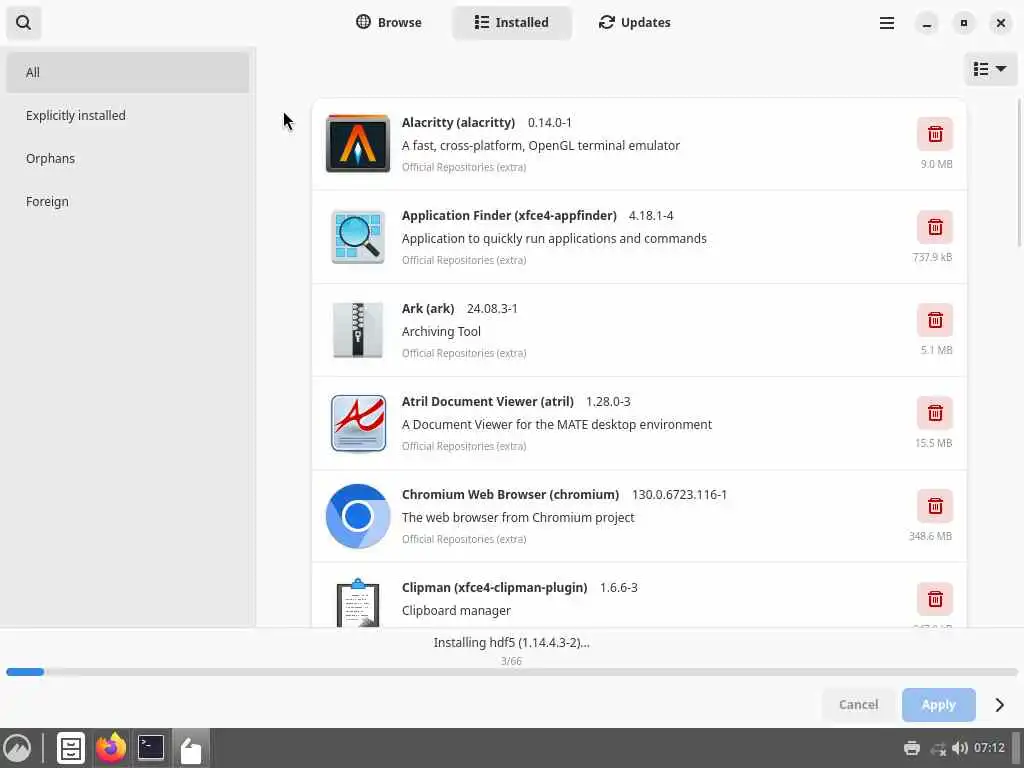Click the 07:12 clock in the taskbar

click(x=989, y=748)
